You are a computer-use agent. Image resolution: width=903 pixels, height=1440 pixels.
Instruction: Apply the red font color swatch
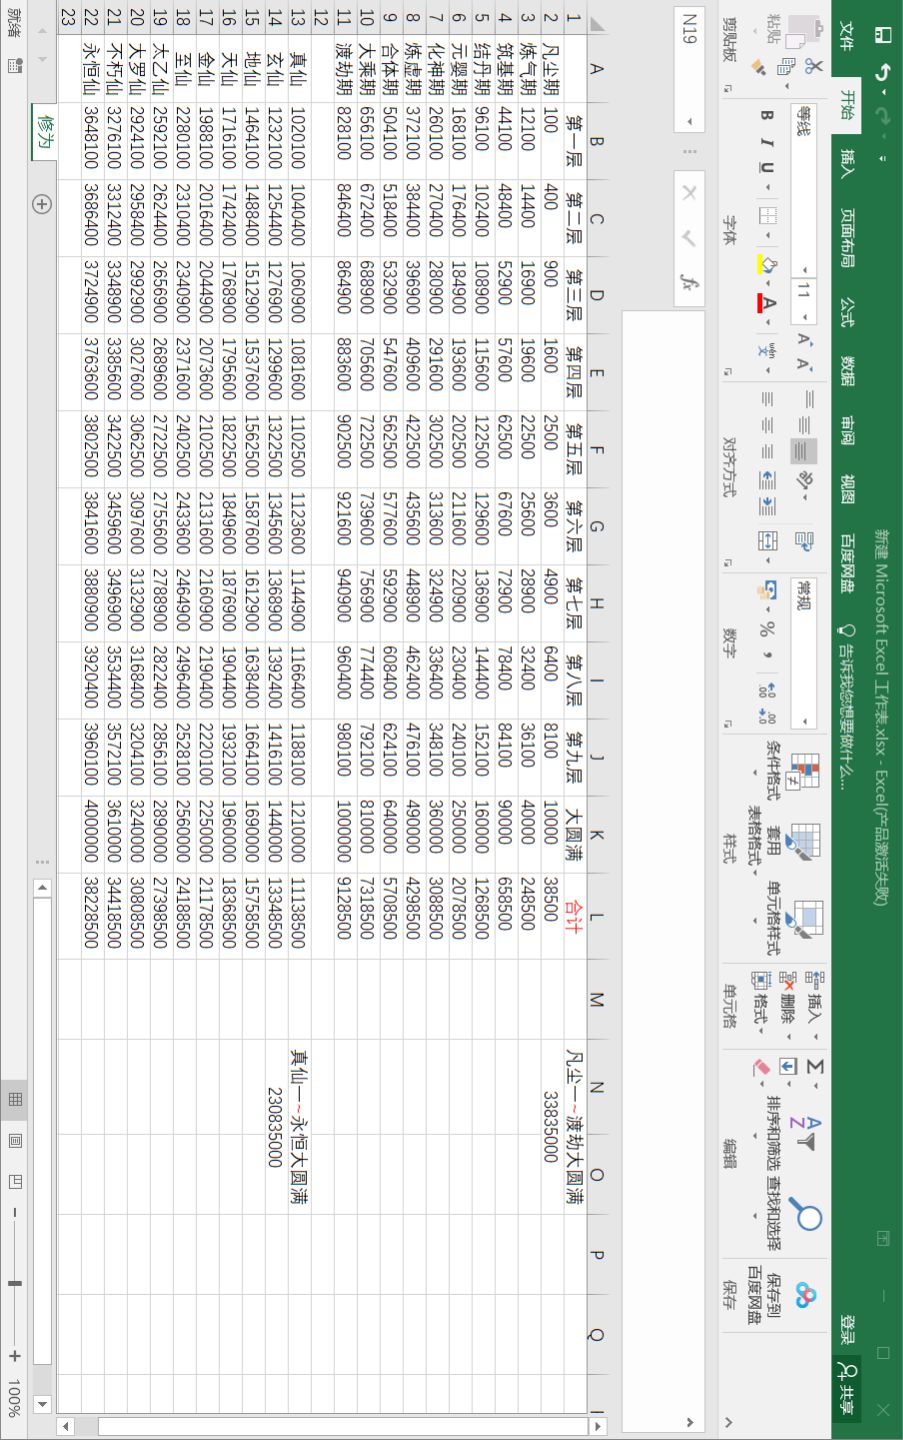(x=767, y=303)
